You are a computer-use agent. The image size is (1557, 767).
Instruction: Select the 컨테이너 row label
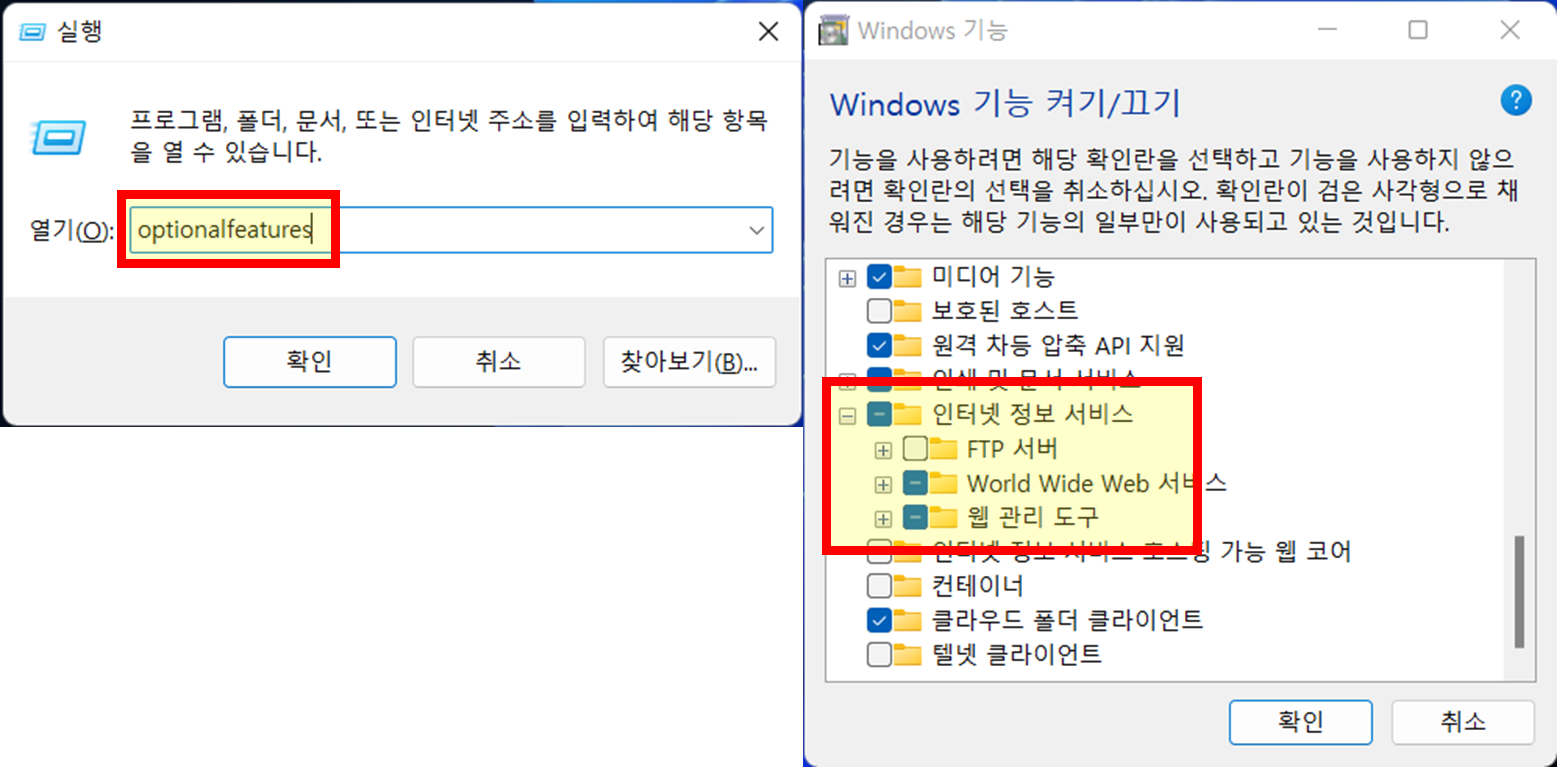[x=977, y=585]
